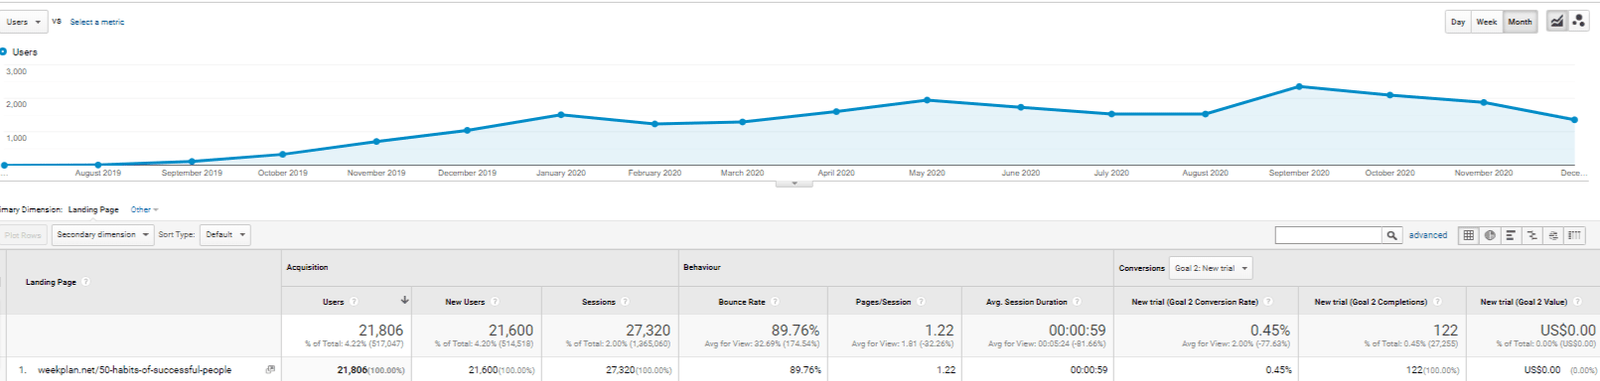Click the Select a metric link
This screenshot has width=1600, height=381.
point(97,22)
